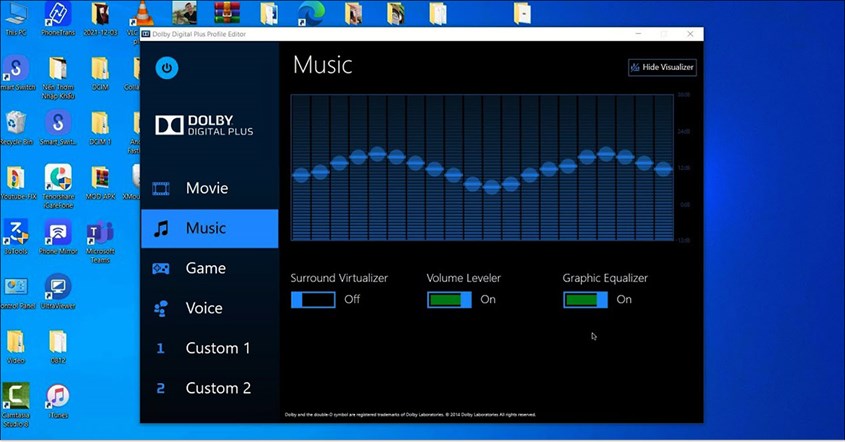Turn off the Volume Leveler switch

(x=449, y=300)
